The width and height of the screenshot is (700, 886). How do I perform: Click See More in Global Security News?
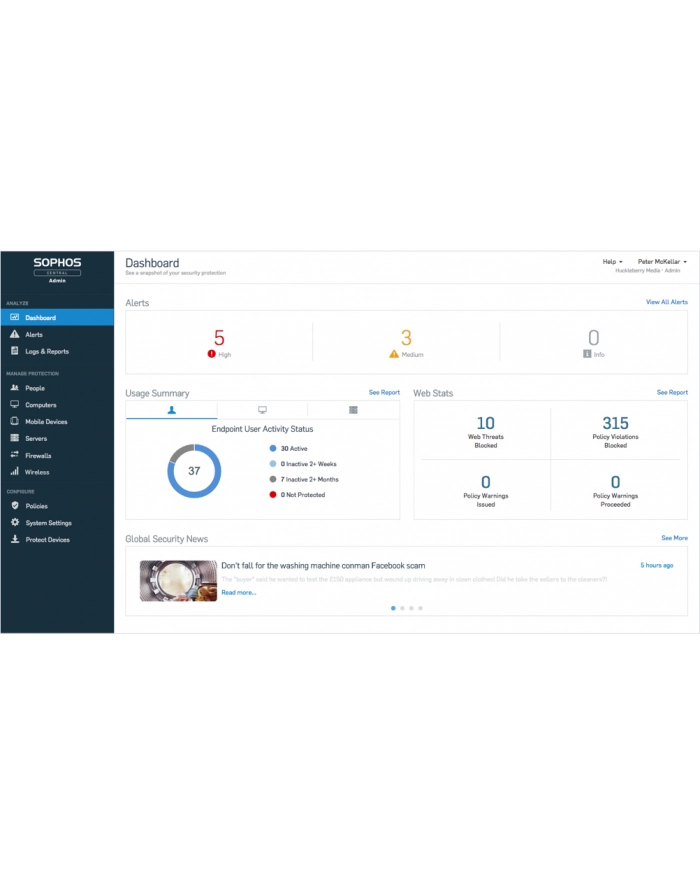click(x=675, y=538)
